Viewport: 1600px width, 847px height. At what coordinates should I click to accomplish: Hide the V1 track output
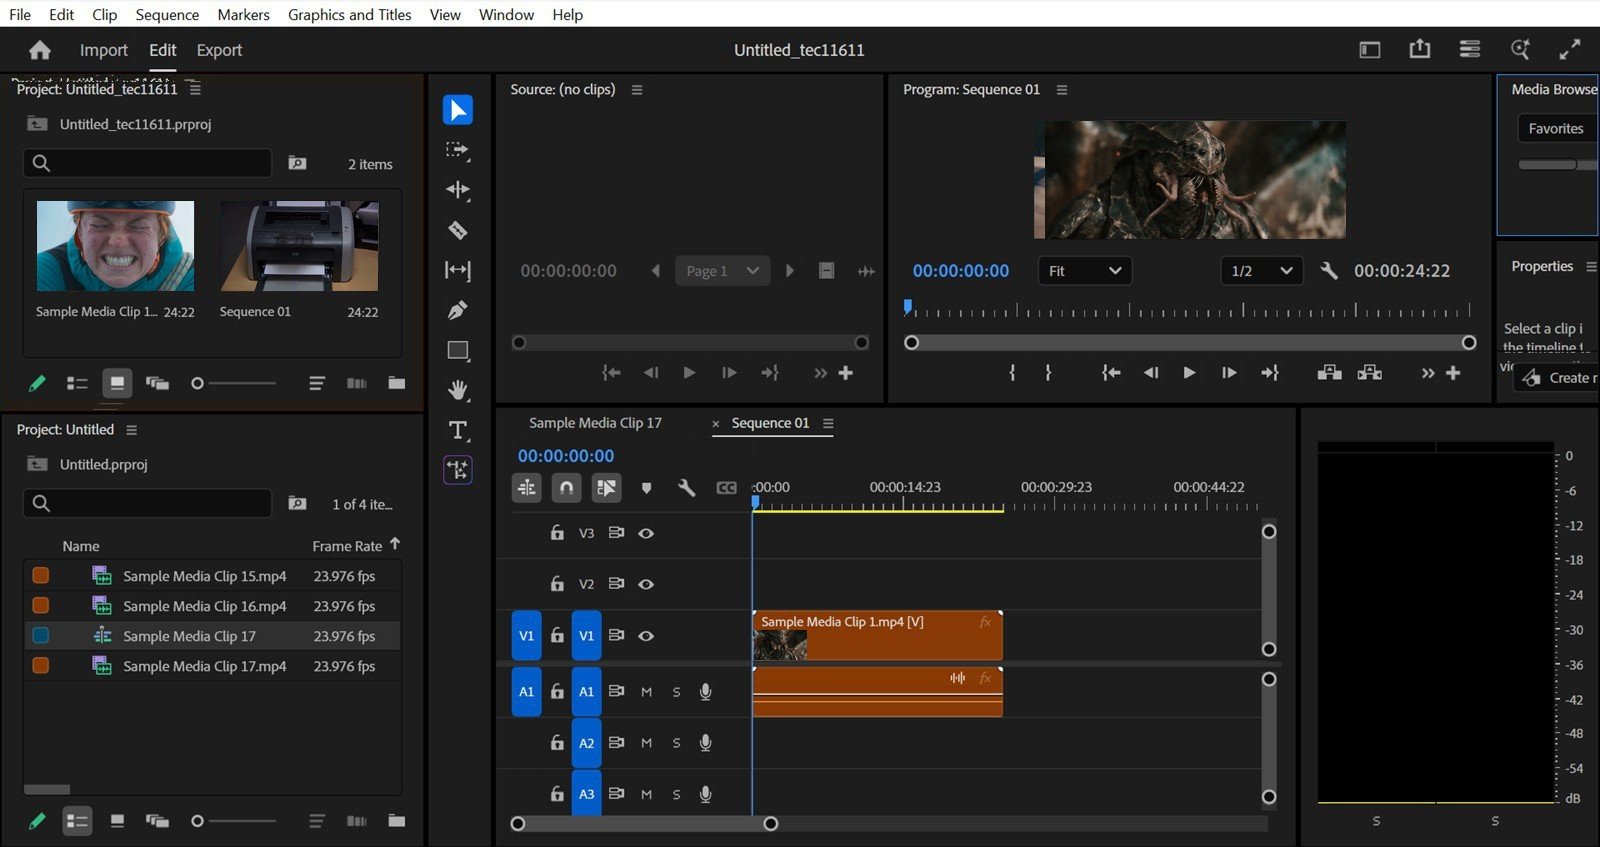pyautogui.click(x=646, y=636)
